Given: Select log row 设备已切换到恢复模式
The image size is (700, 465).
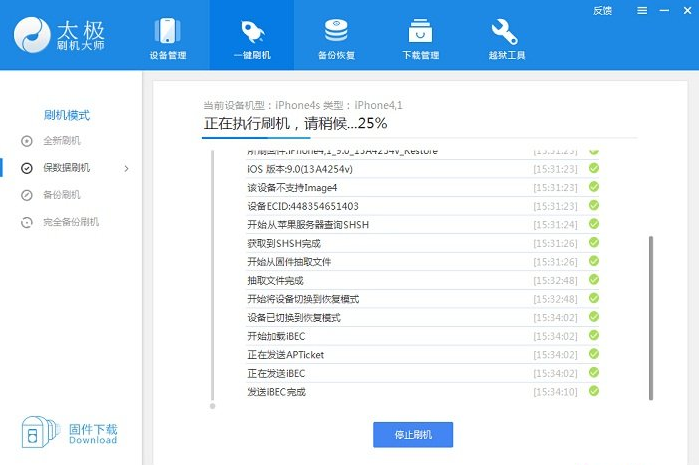Looking at the screenshot, I should click(x=422, y=317).
